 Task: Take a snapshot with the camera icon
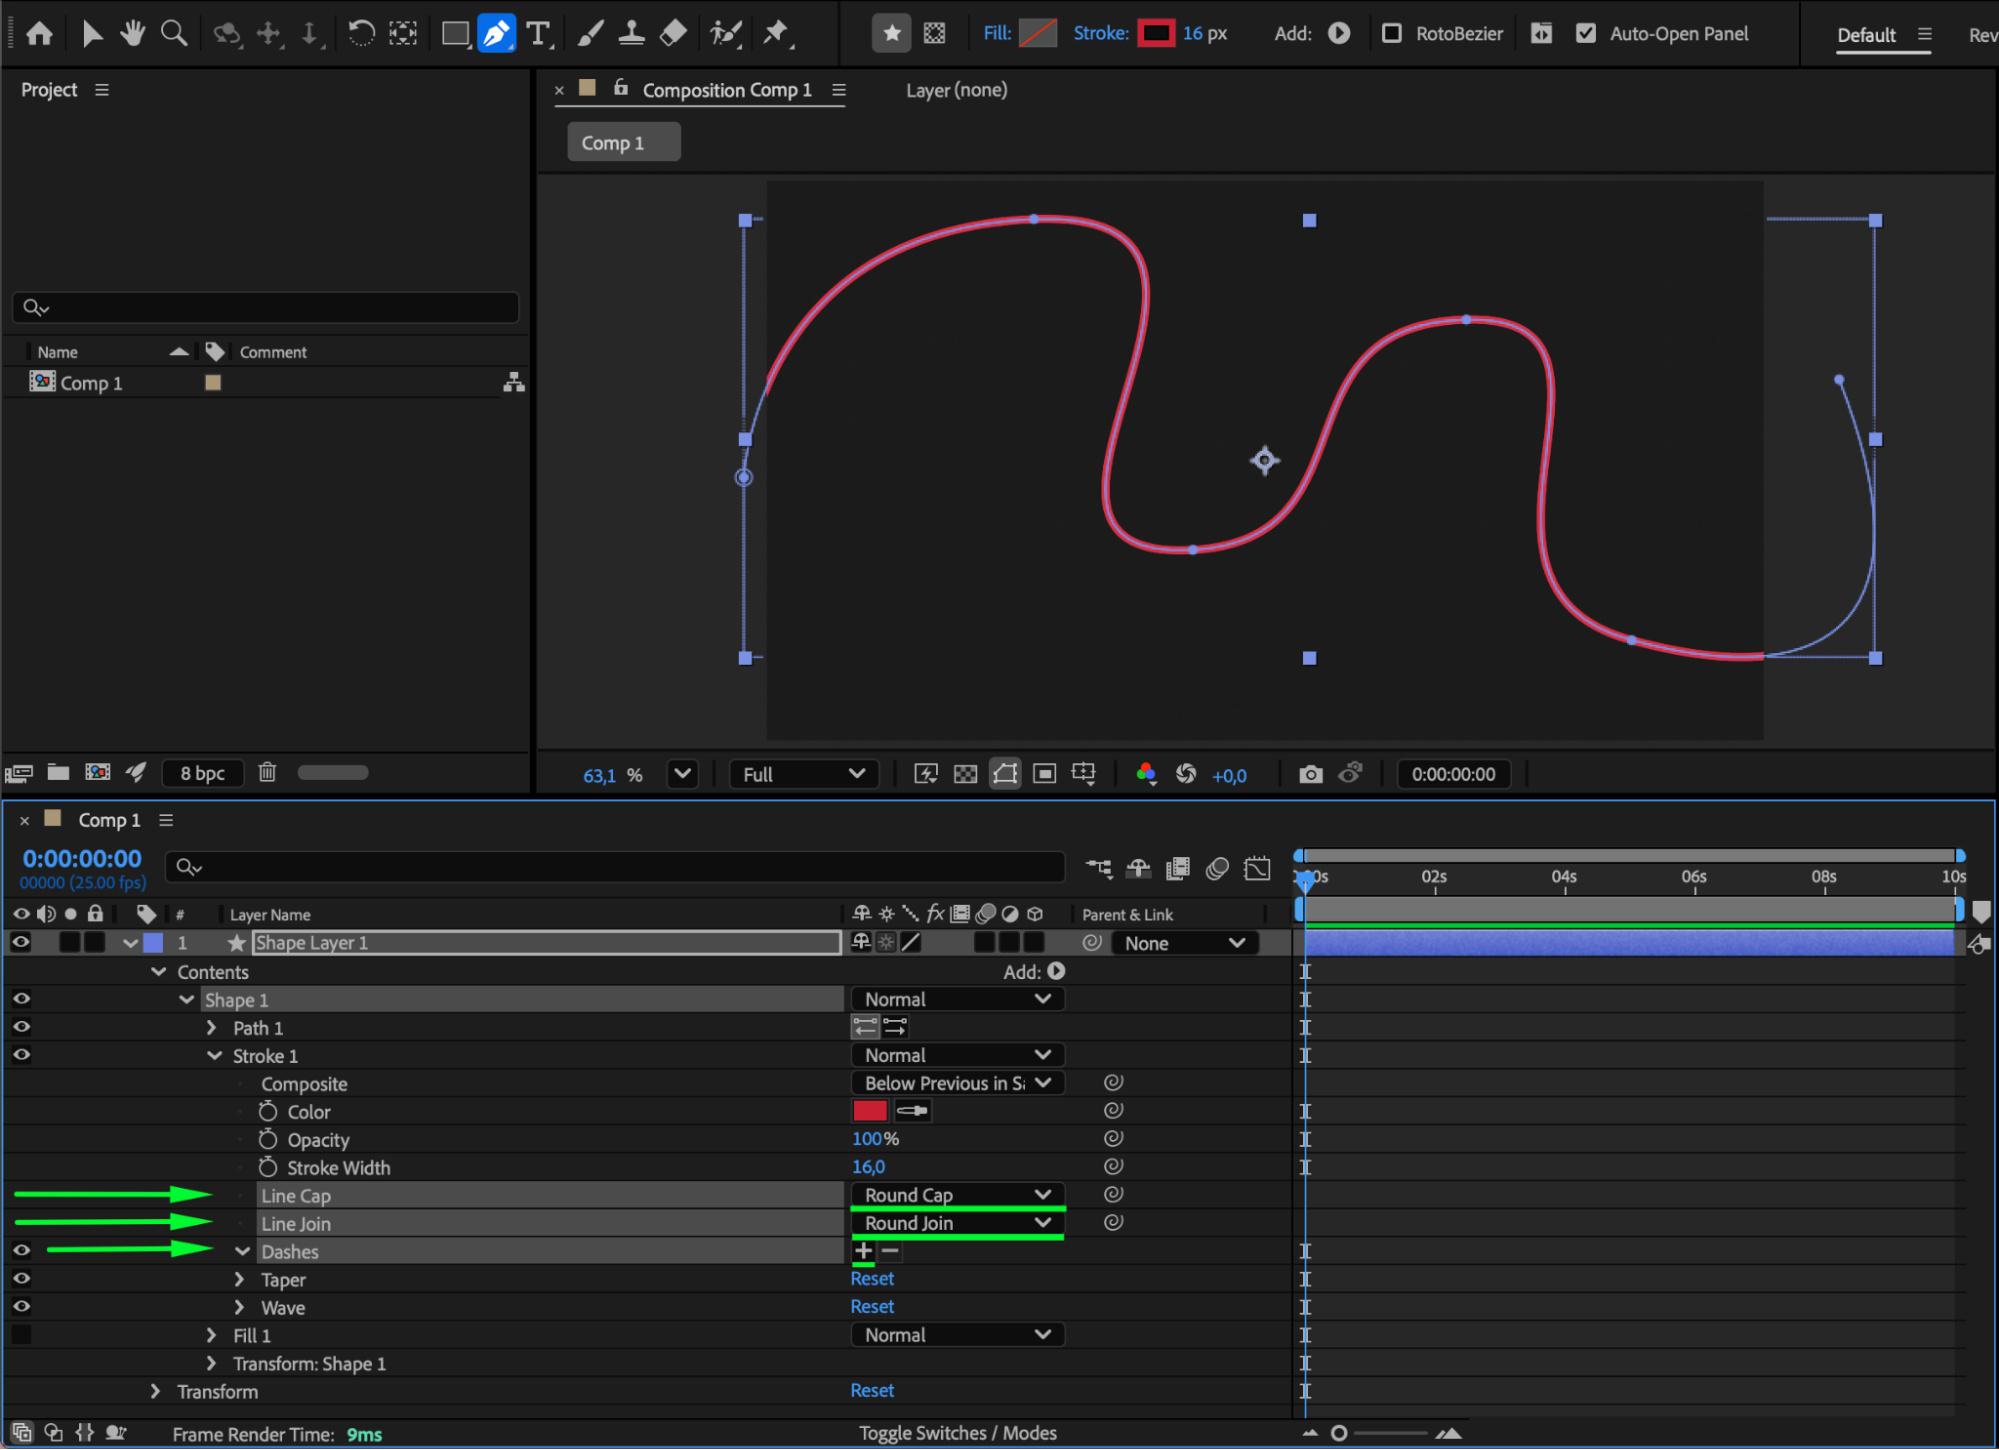coord(1310,774)
